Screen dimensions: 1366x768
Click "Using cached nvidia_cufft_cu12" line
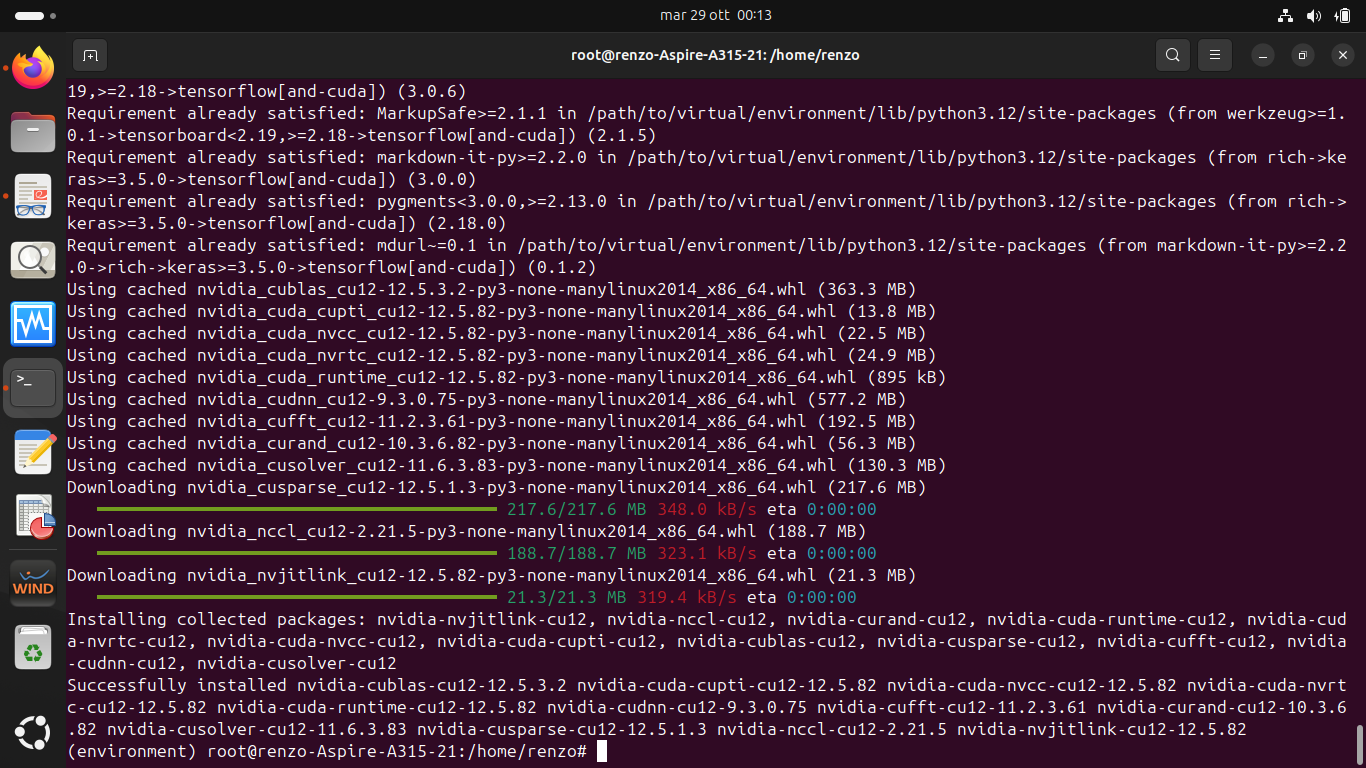coord(491,421)
